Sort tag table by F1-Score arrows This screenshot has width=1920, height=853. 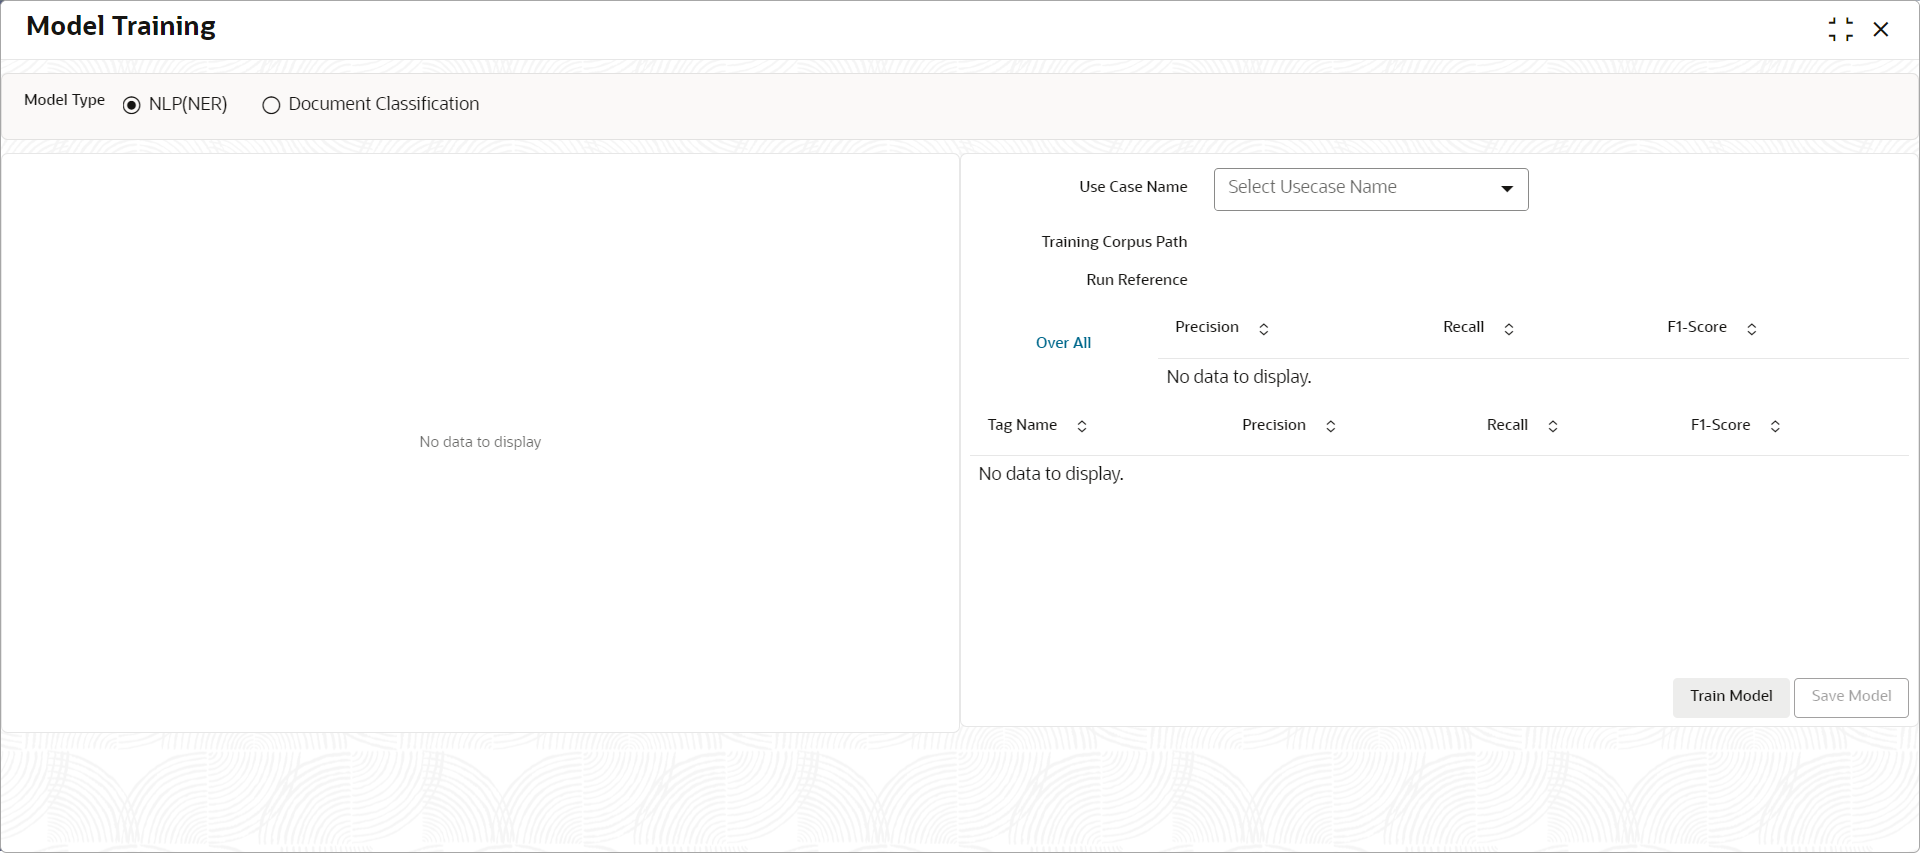point(1775,426)
